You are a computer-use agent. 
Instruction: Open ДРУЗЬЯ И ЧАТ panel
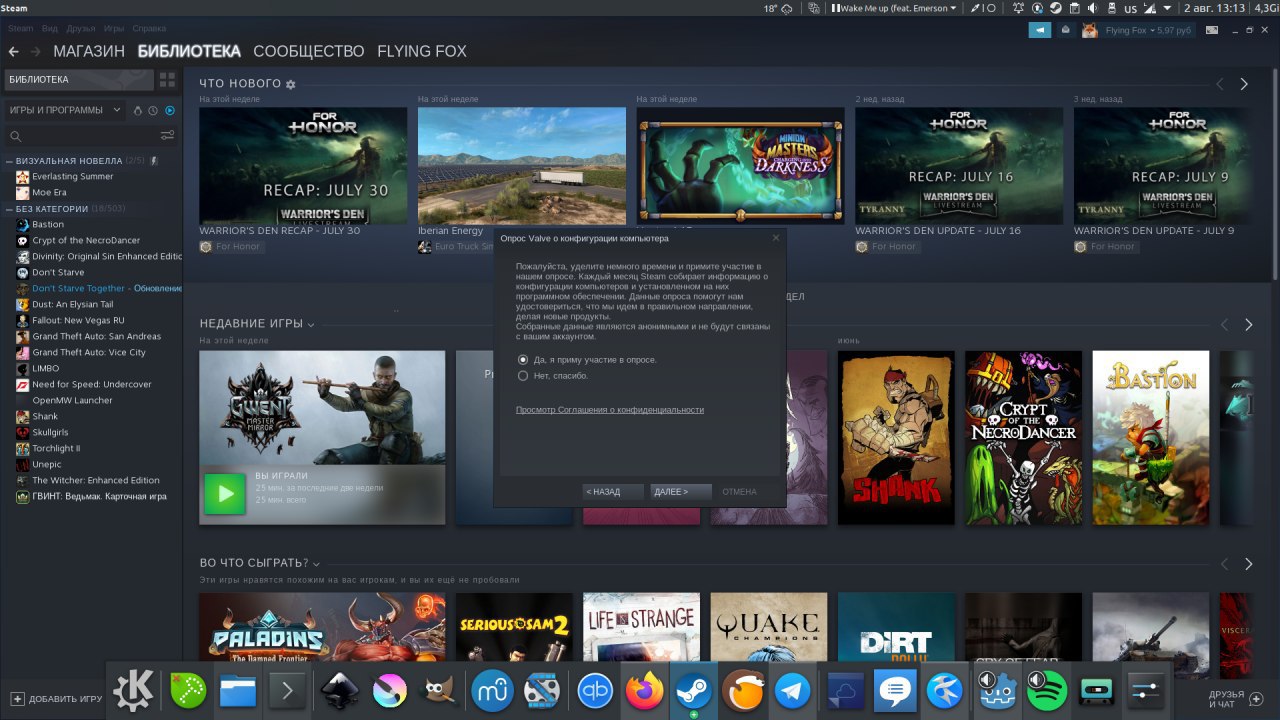tap(1234, 699)
